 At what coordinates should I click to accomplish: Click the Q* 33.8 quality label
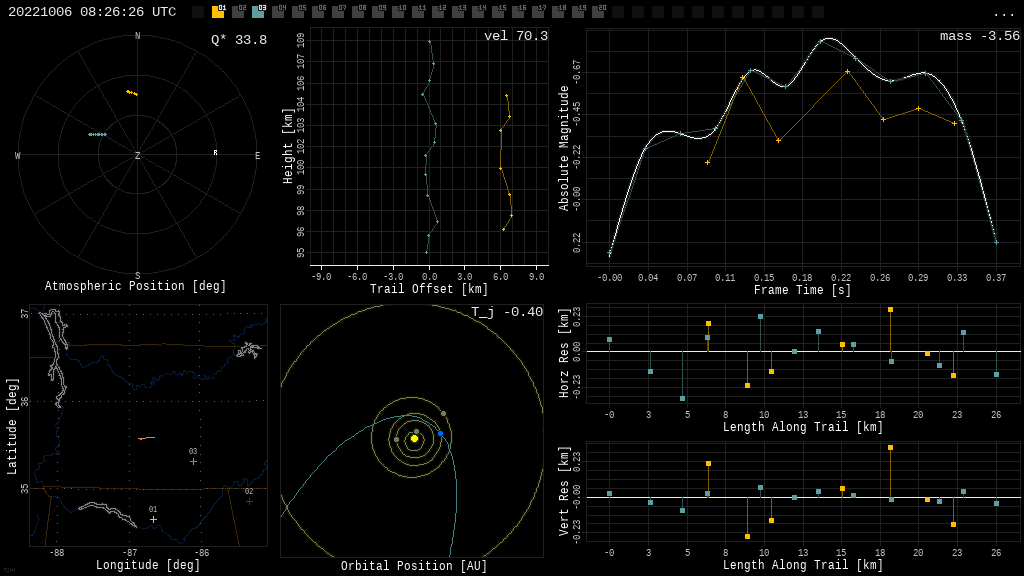pyautogui.click(x=238, y=40)
